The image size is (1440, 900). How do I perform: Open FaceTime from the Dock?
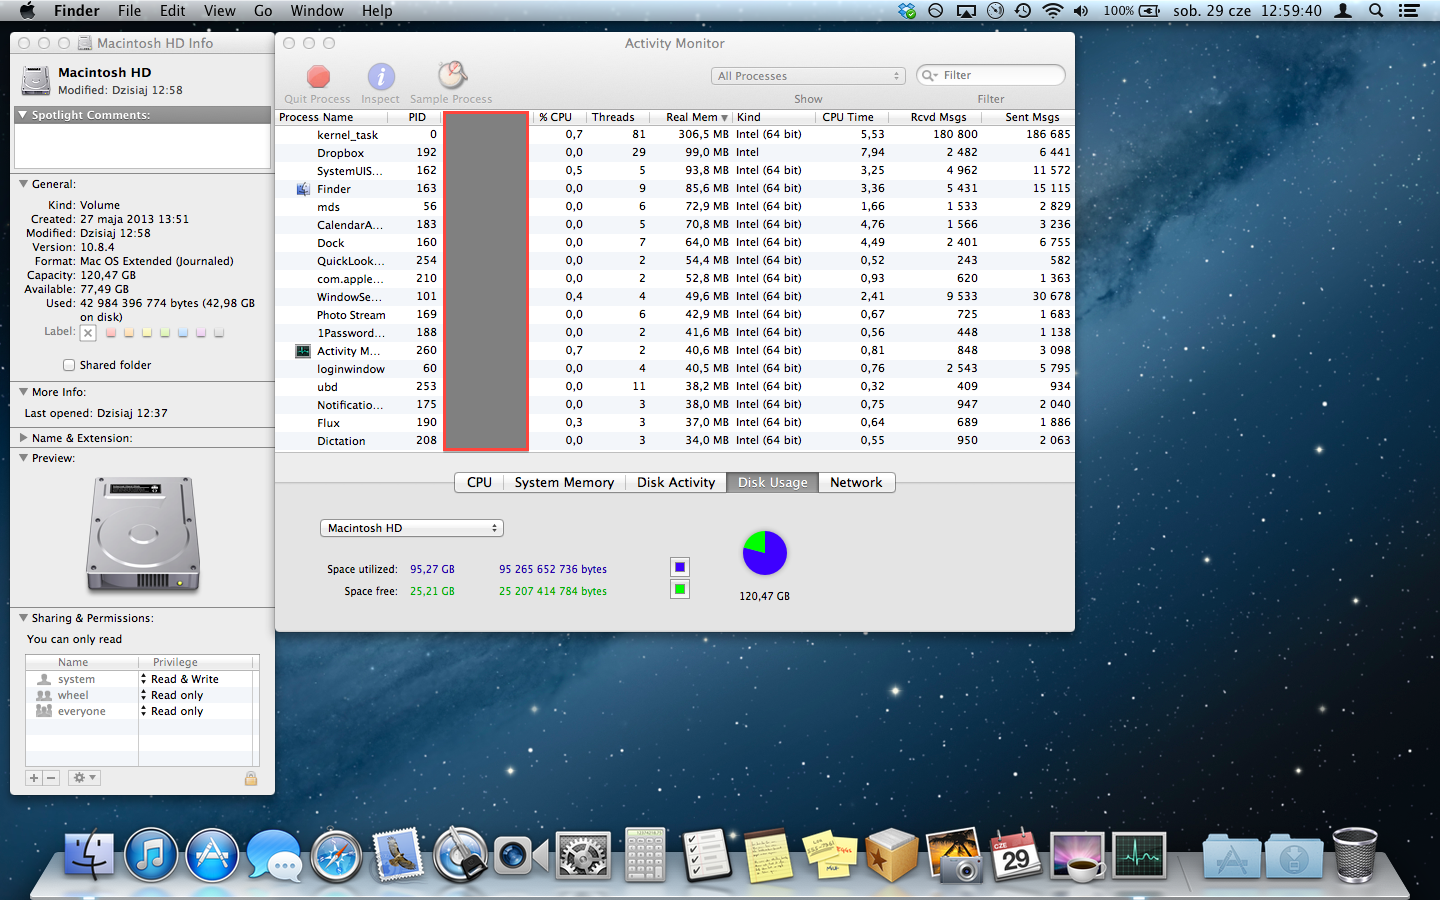521,856
